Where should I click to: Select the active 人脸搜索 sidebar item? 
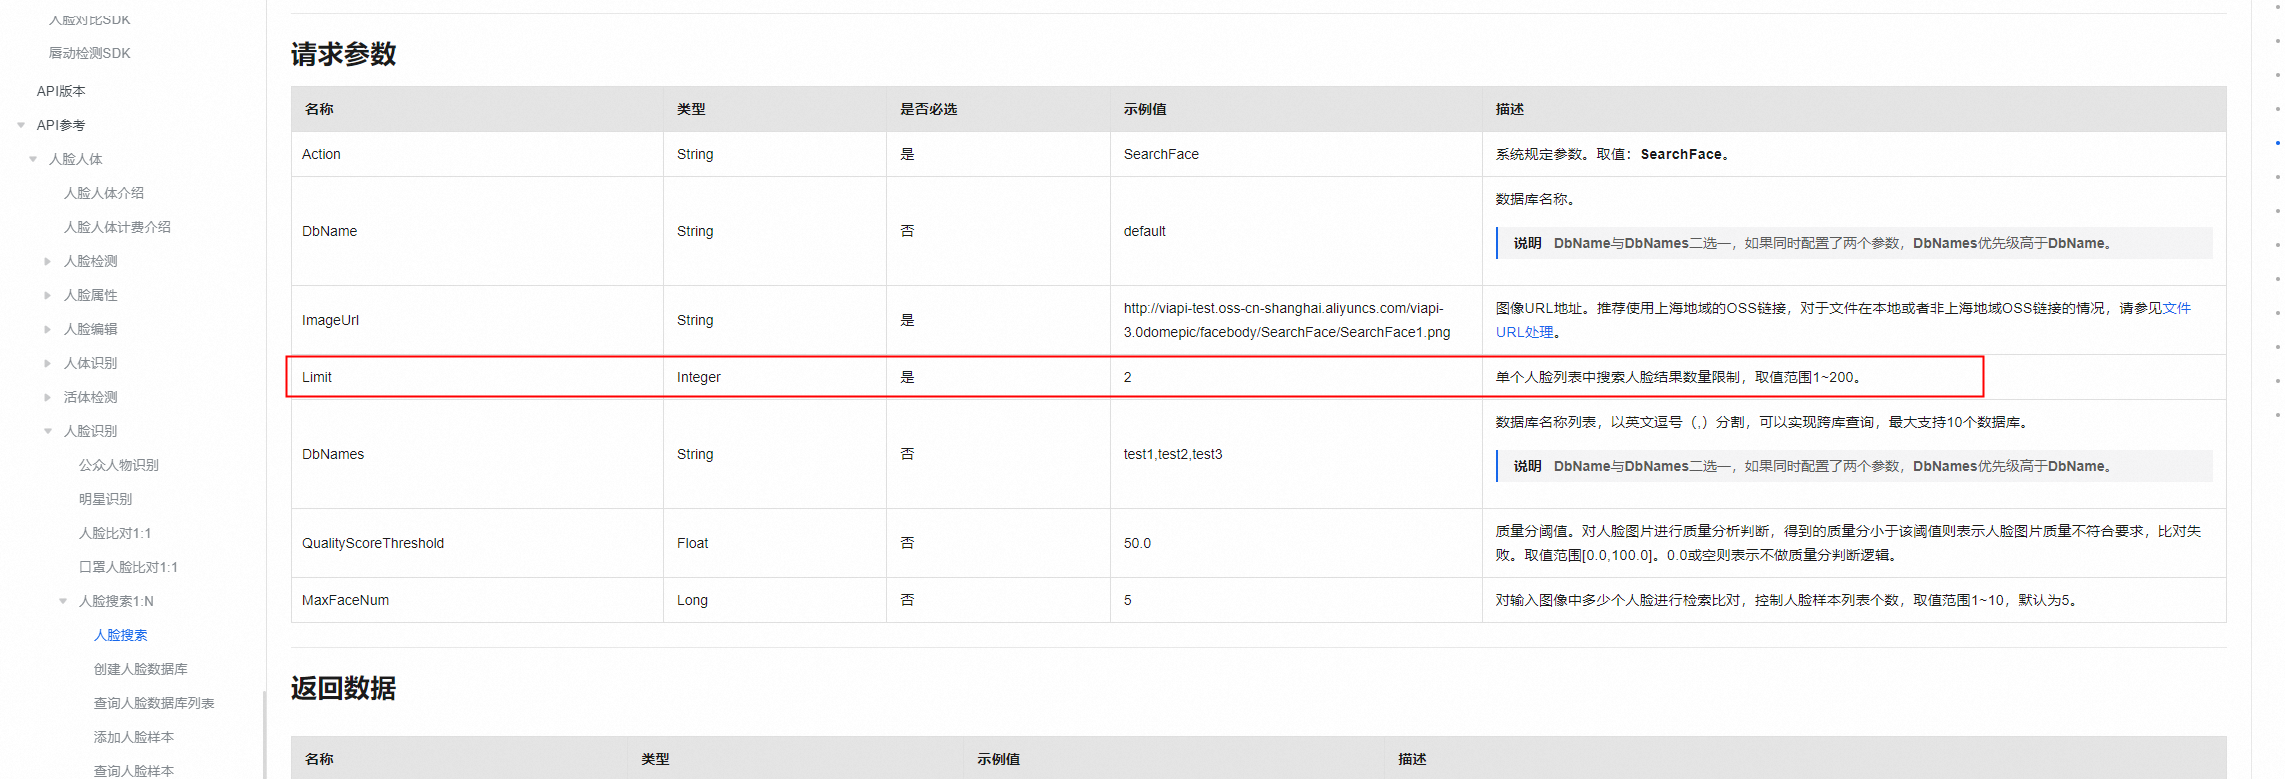pos(120,635)
